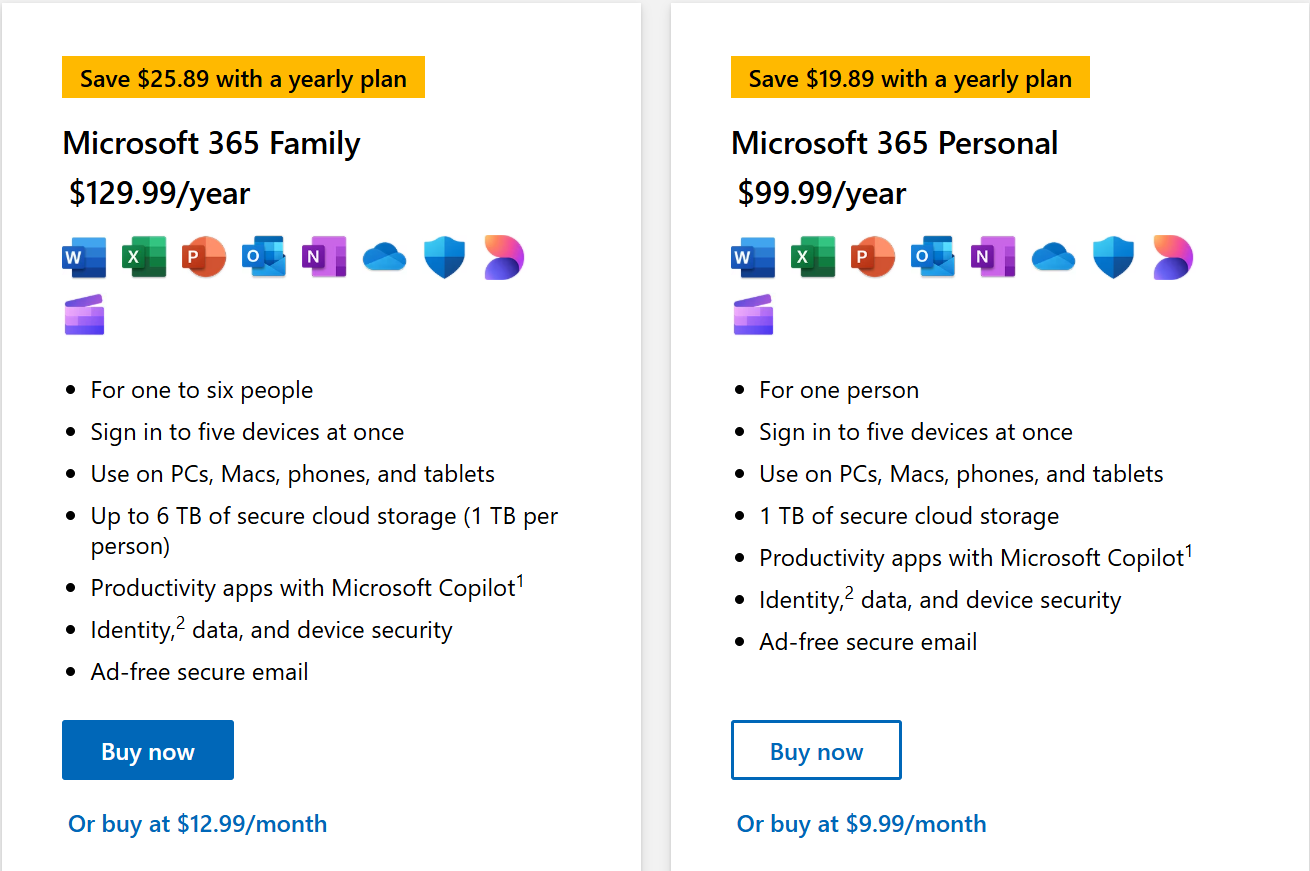The image size is (1310, 871).
Task: Click the Excel icon in the Family plan
Action: [144, 257]
